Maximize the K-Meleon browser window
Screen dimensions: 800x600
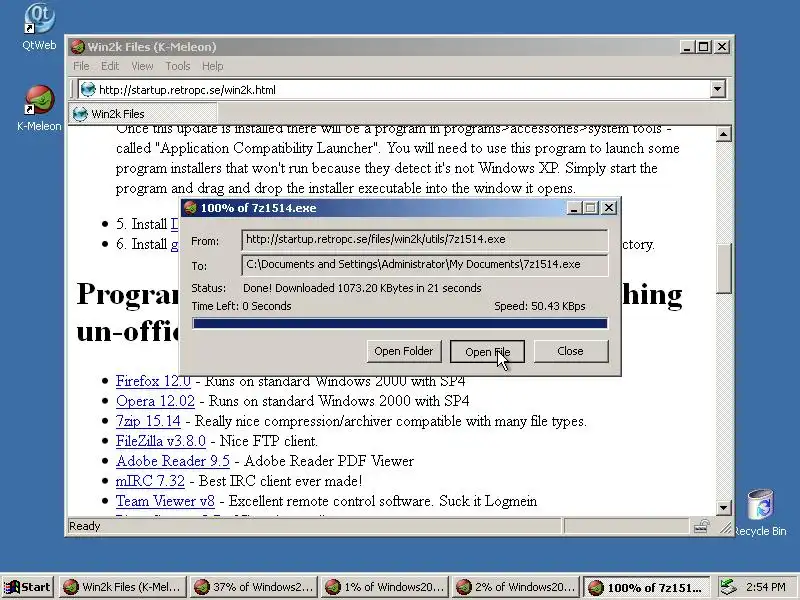click(x=704, y=47)
